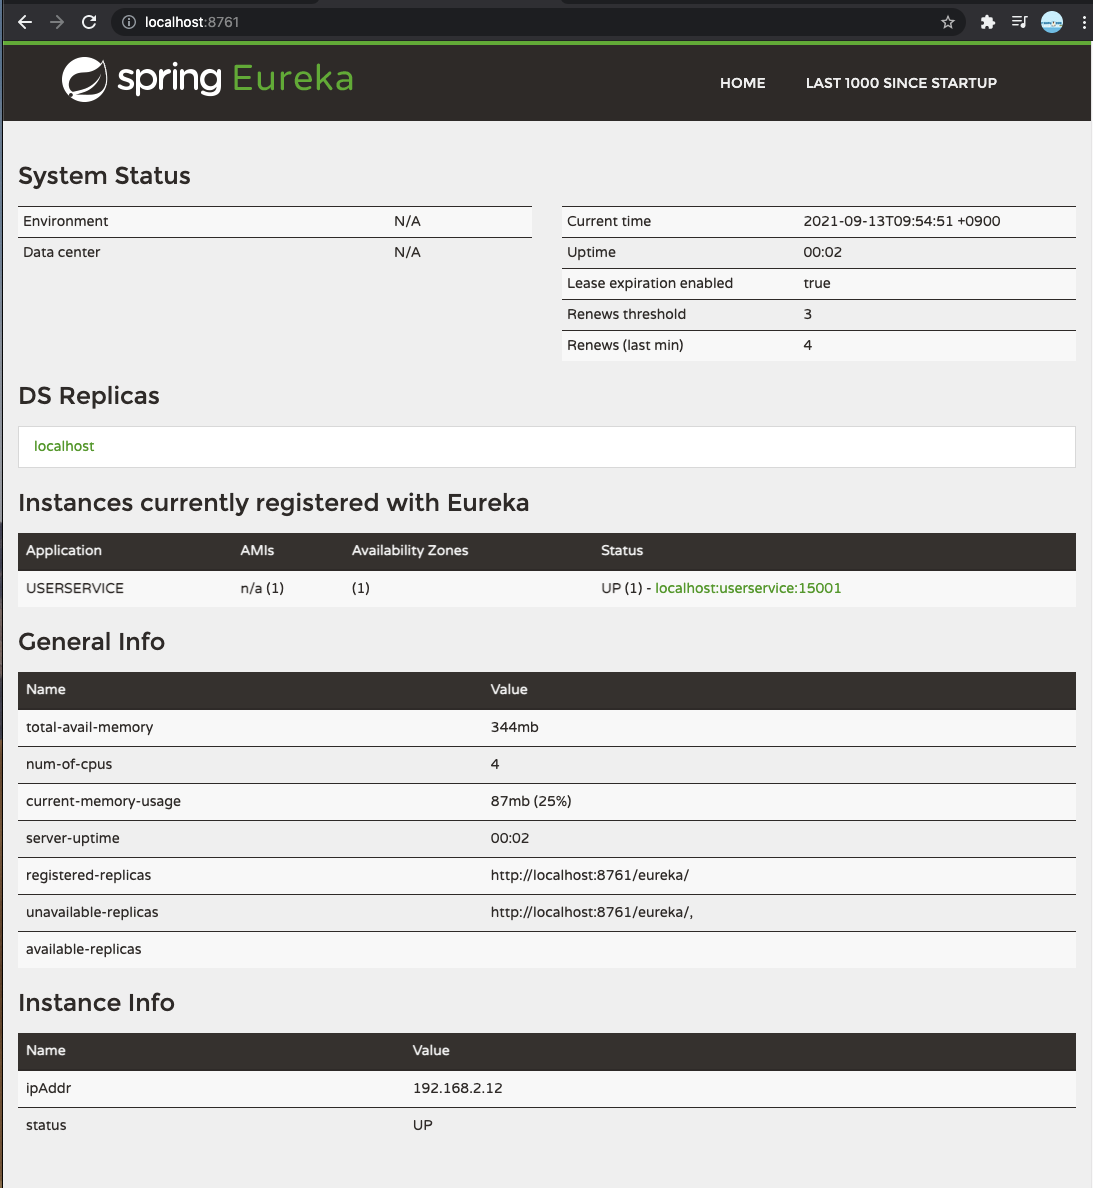Click the Data center row label
This screenshot has height=1188, width=1093.
[x=61, y=252]
